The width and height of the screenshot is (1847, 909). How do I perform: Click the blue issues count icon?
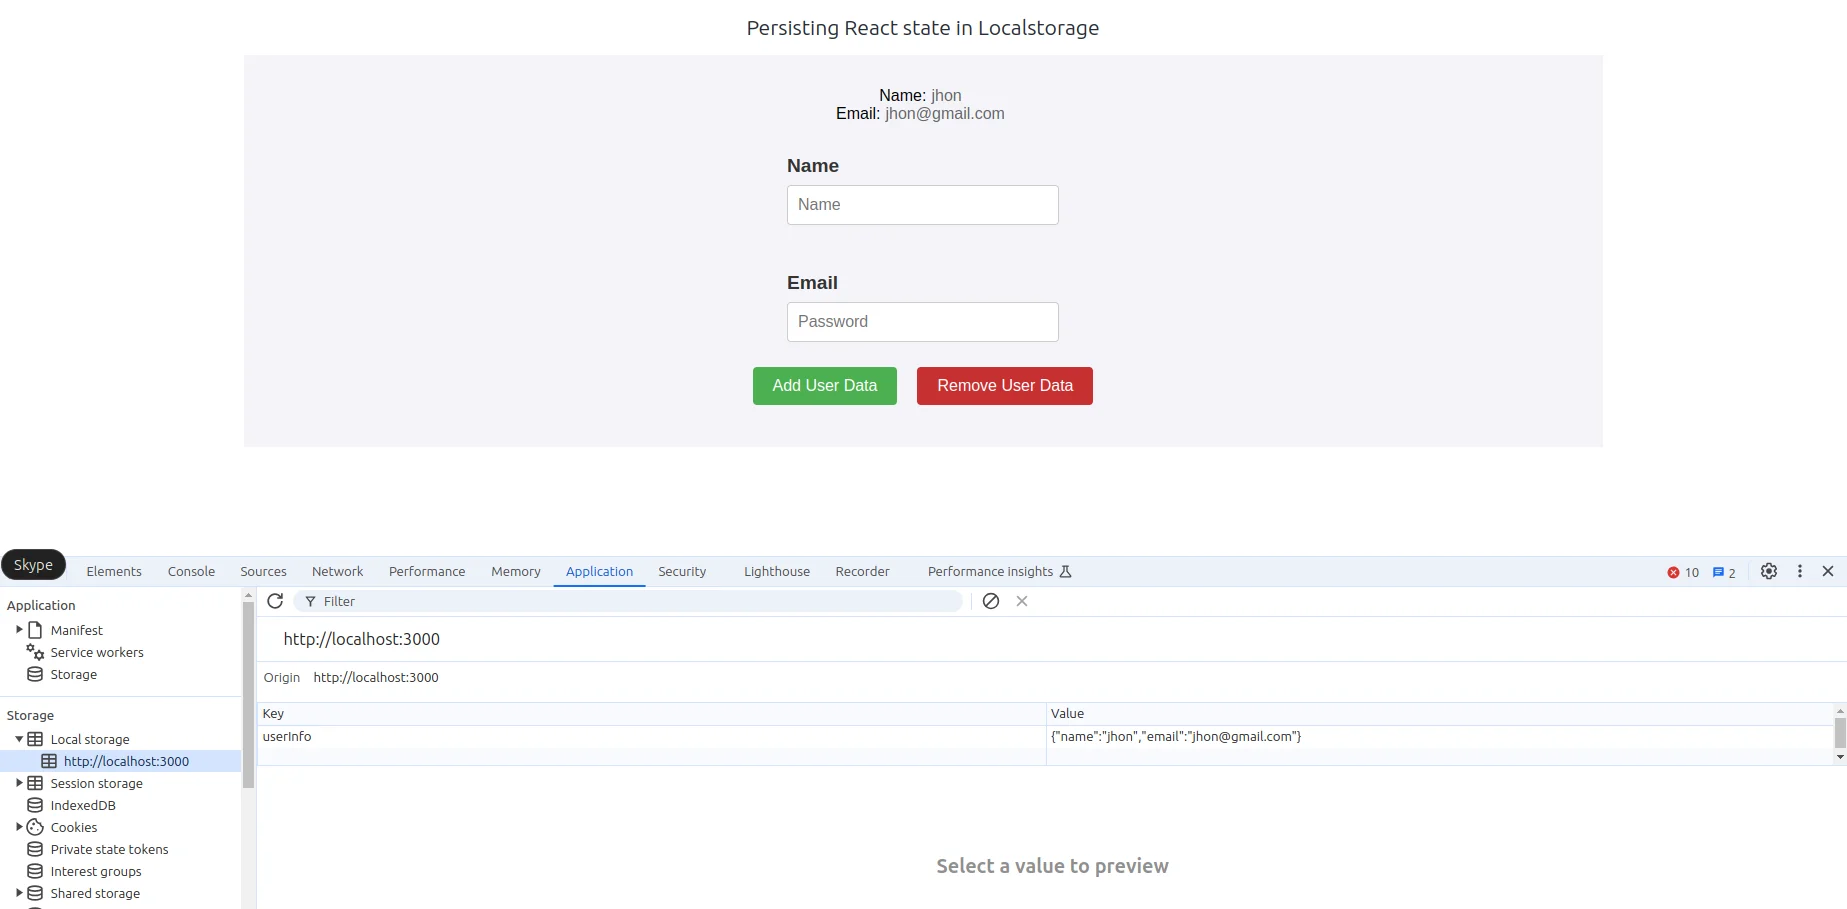(1723, 572)
